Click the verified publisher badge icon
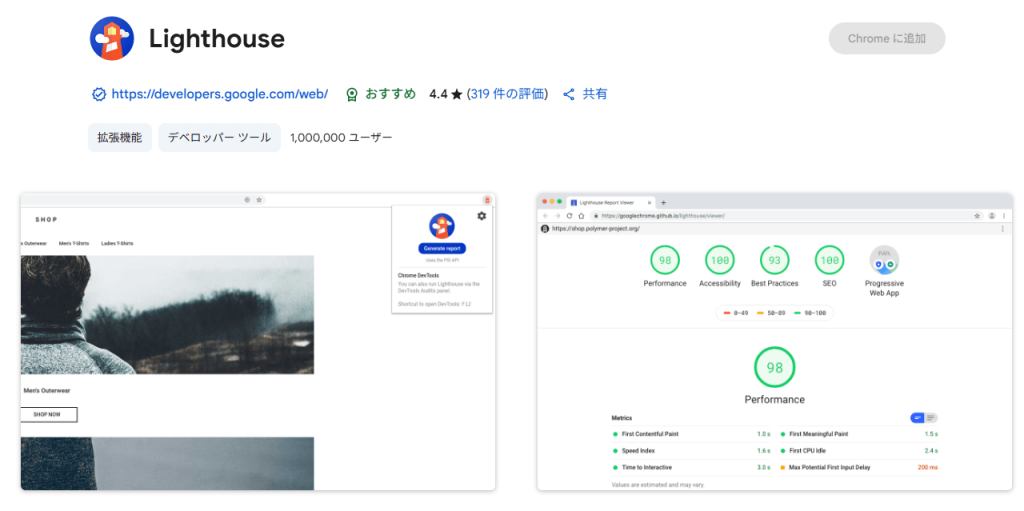Screen dimensions: 1024x511 [x=99, y=94]
